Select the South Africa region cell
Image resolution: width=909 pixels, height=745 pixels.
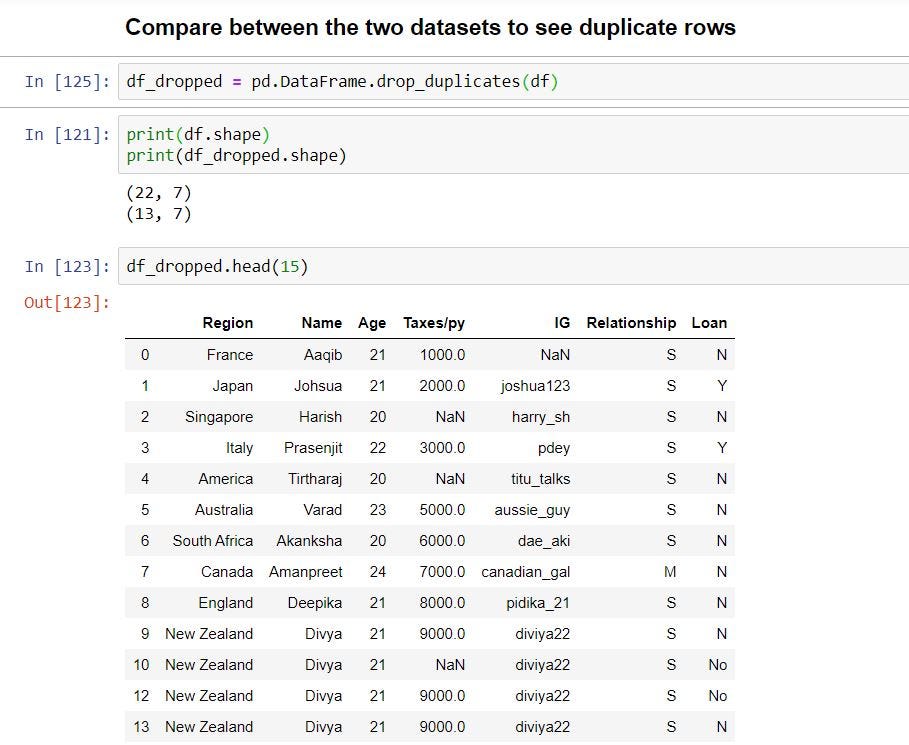[x=212, y=541]
